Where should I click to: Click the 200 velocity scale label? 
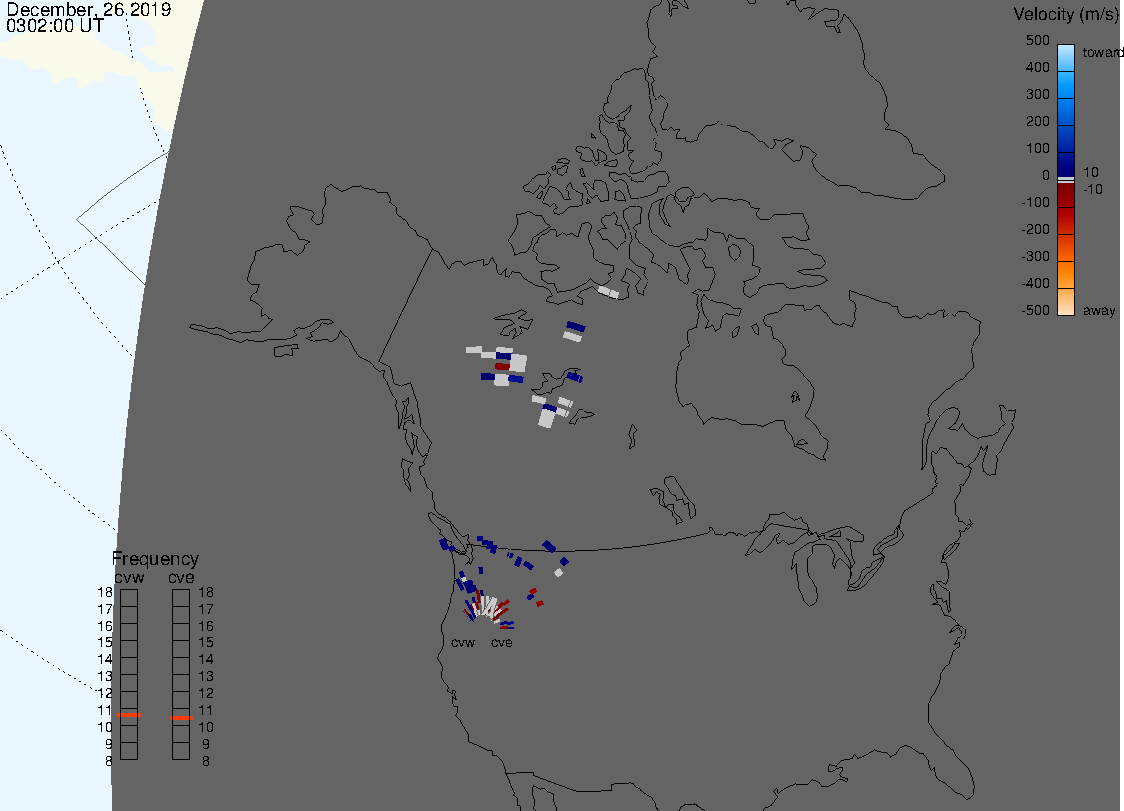point(1037,121)
